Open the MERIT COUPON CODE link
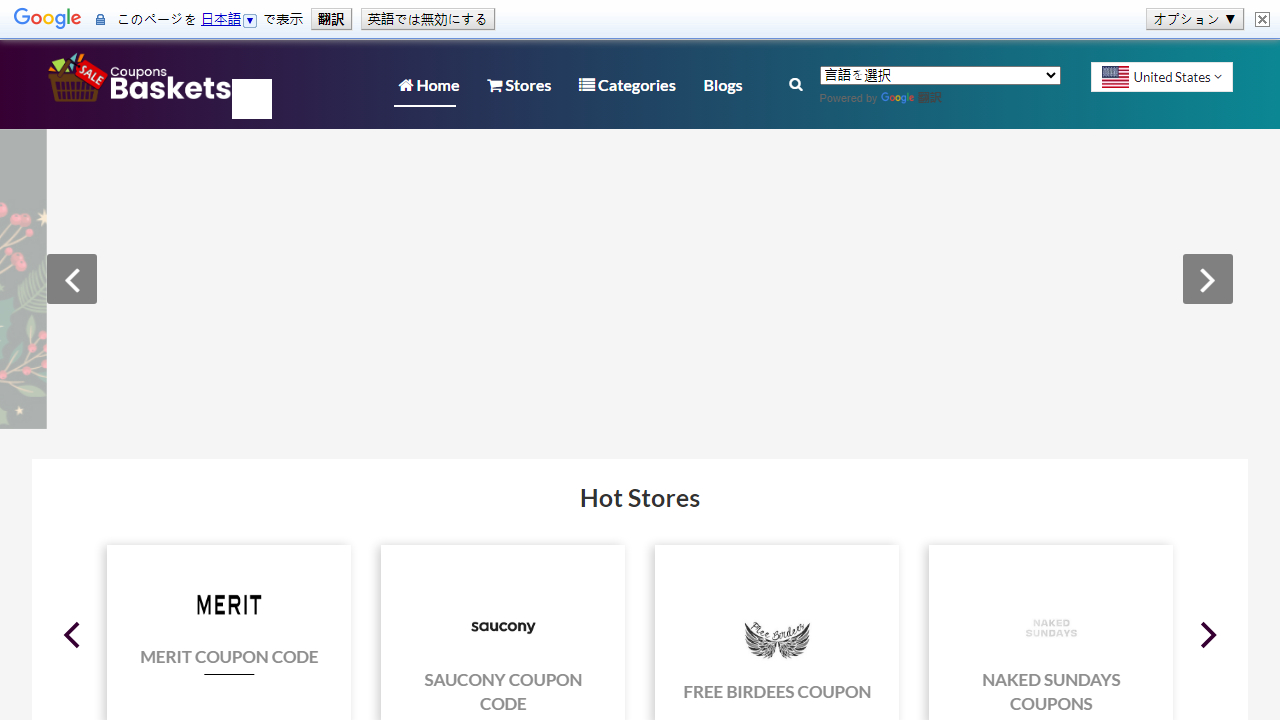The image size is (1280, 720). click(228, 656)
